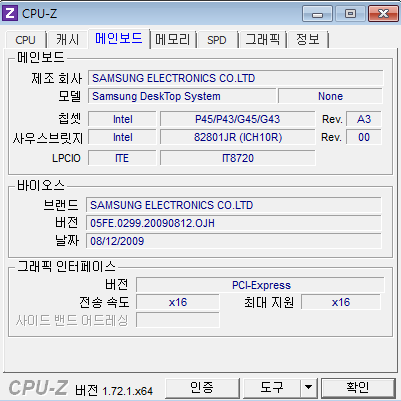Click the LPCIO vendor ITE field

coord(122,158)
